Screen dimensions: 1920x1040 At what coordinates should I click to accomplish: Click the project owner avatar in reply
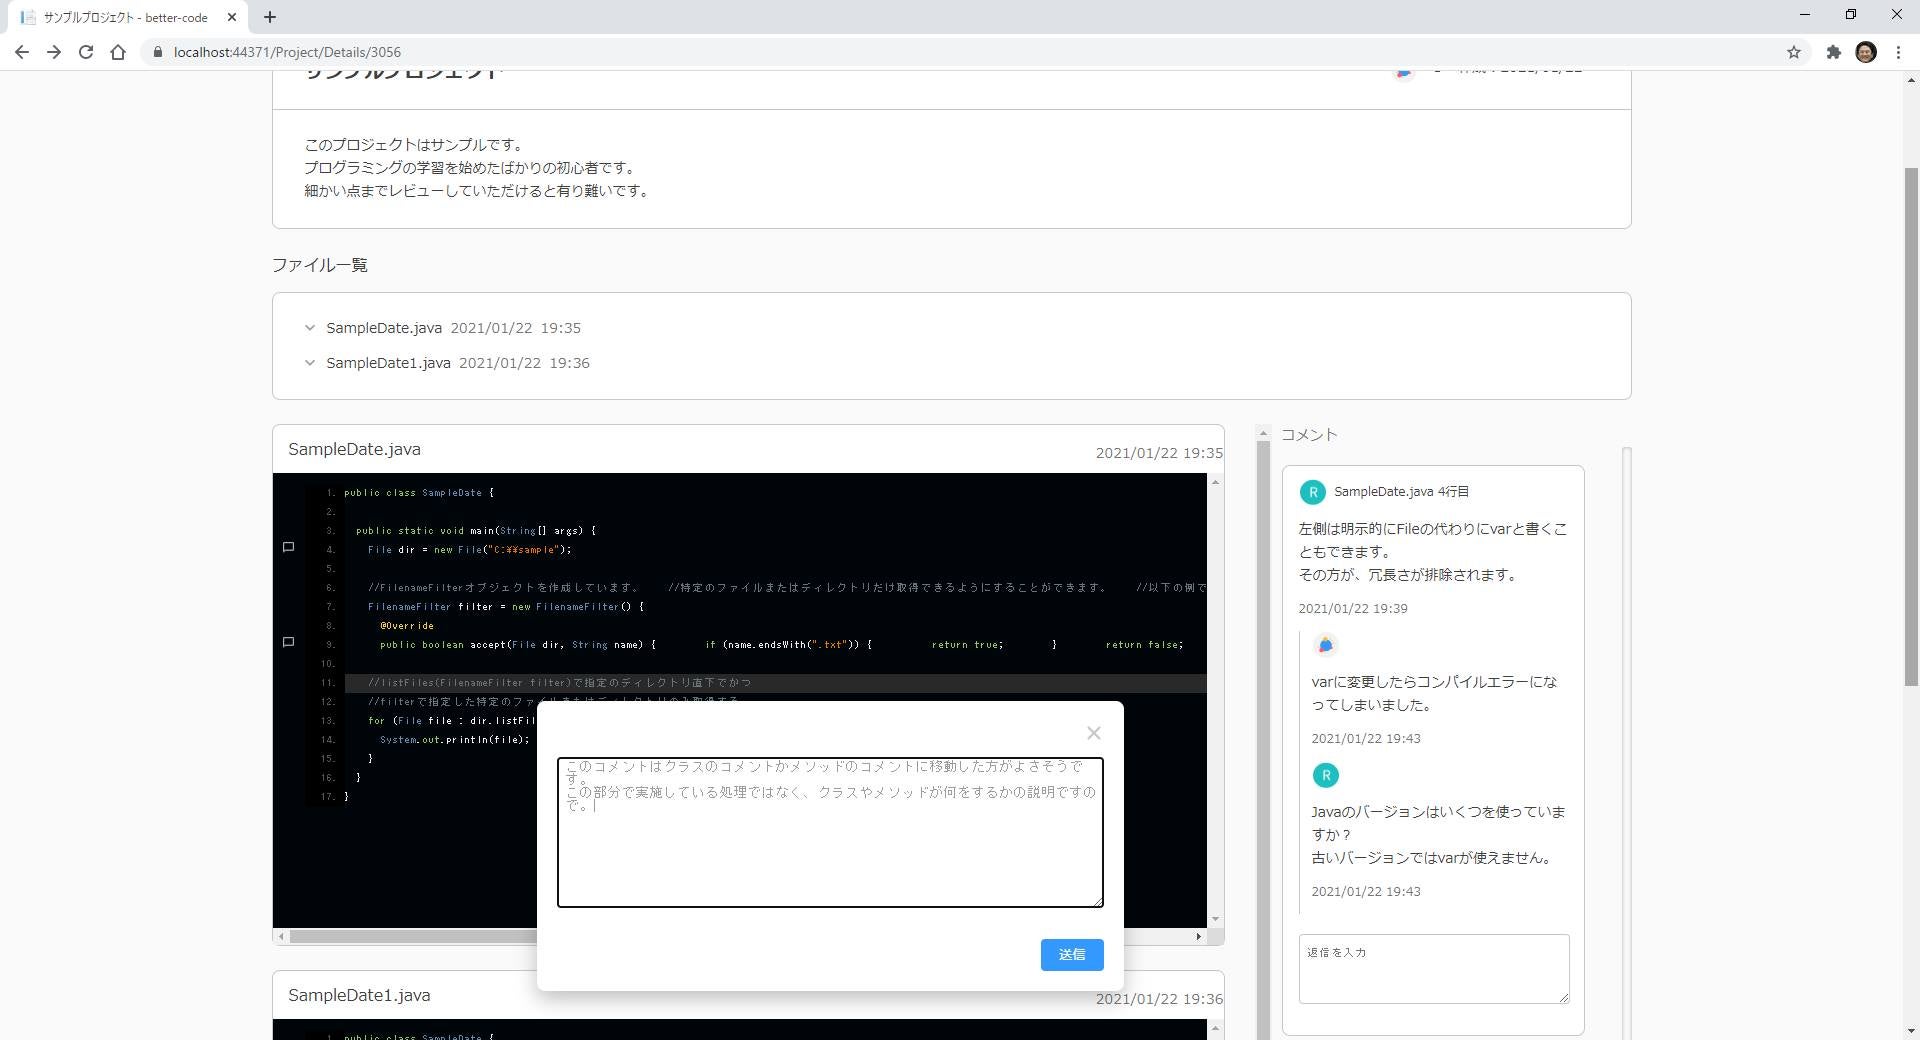[1325, 645]
